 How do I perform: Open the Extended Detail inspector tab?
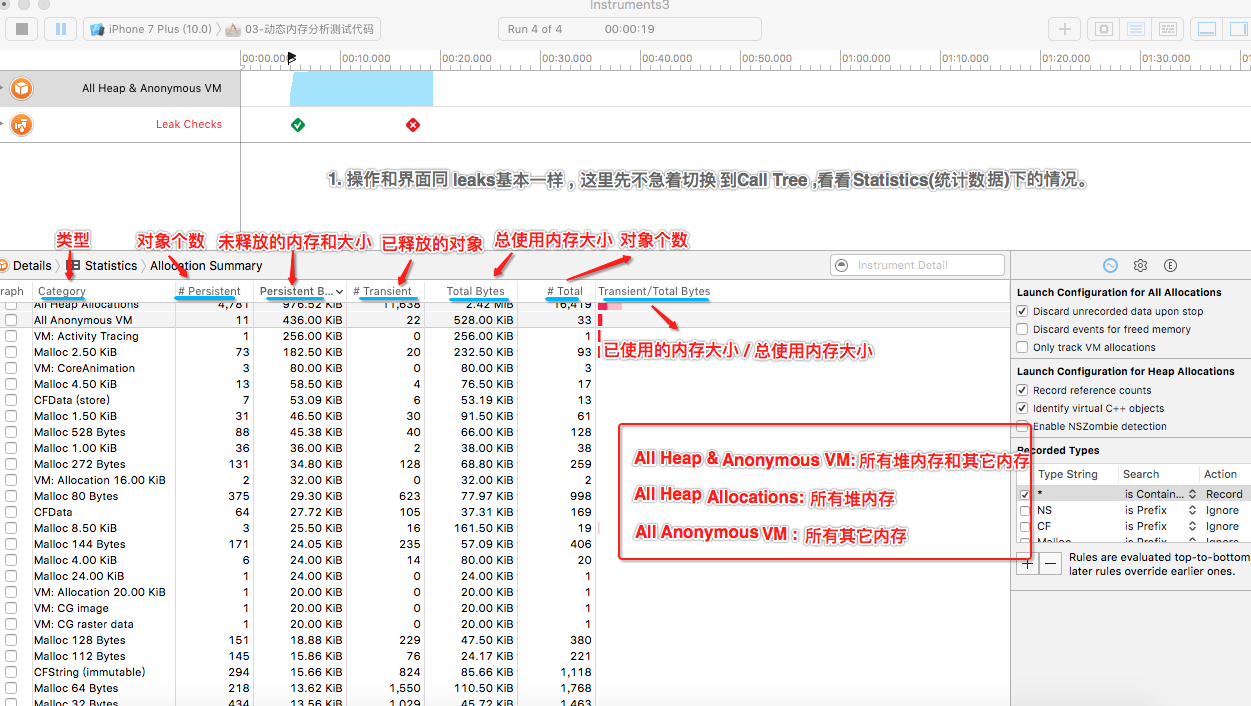(1170, 266)
